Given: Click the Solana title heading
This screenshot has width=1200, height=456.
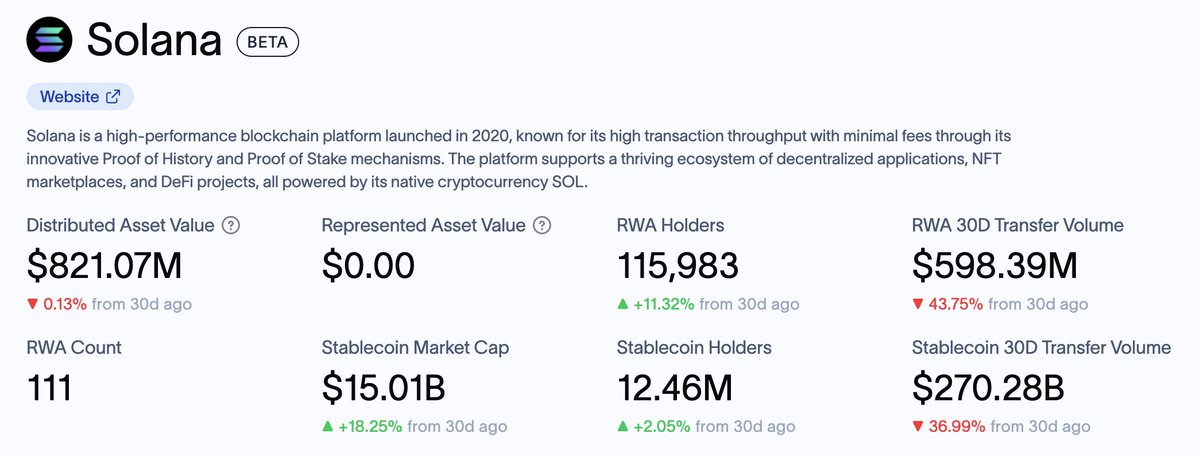Looking at the screenshot, I should pos(153,41).
